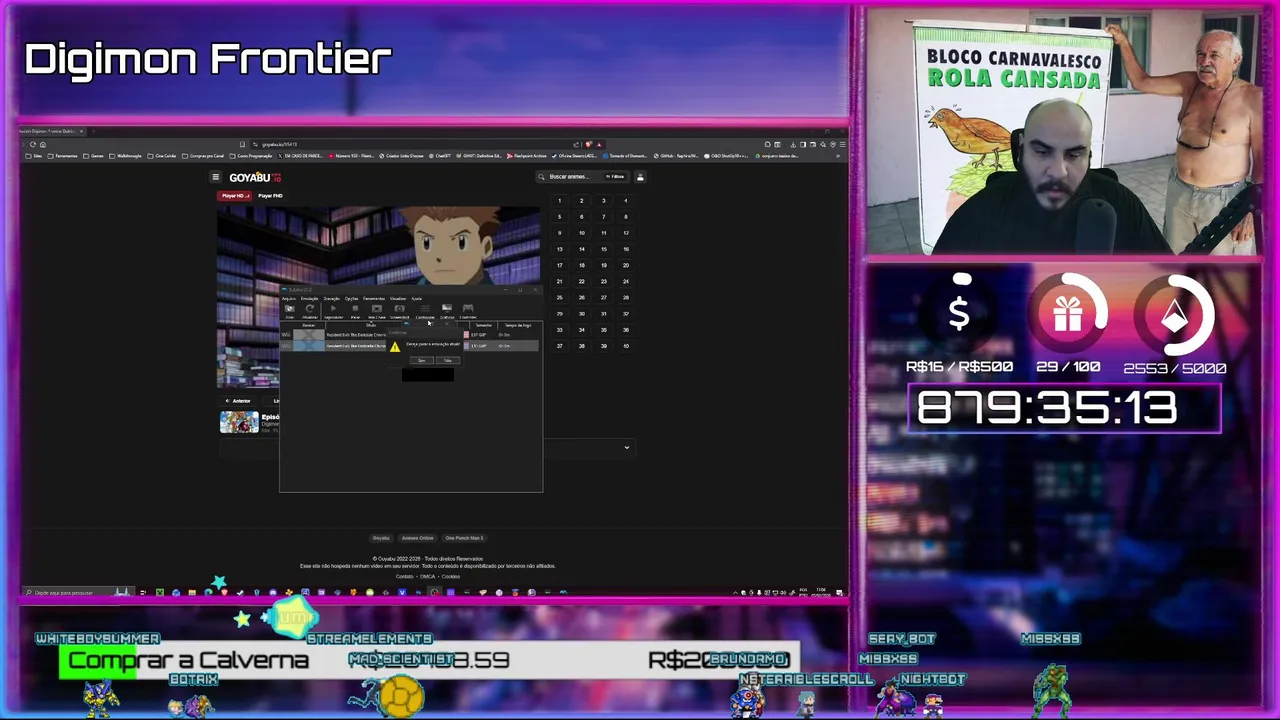Sort by Tempo de Jogo column header

point(518,325)
